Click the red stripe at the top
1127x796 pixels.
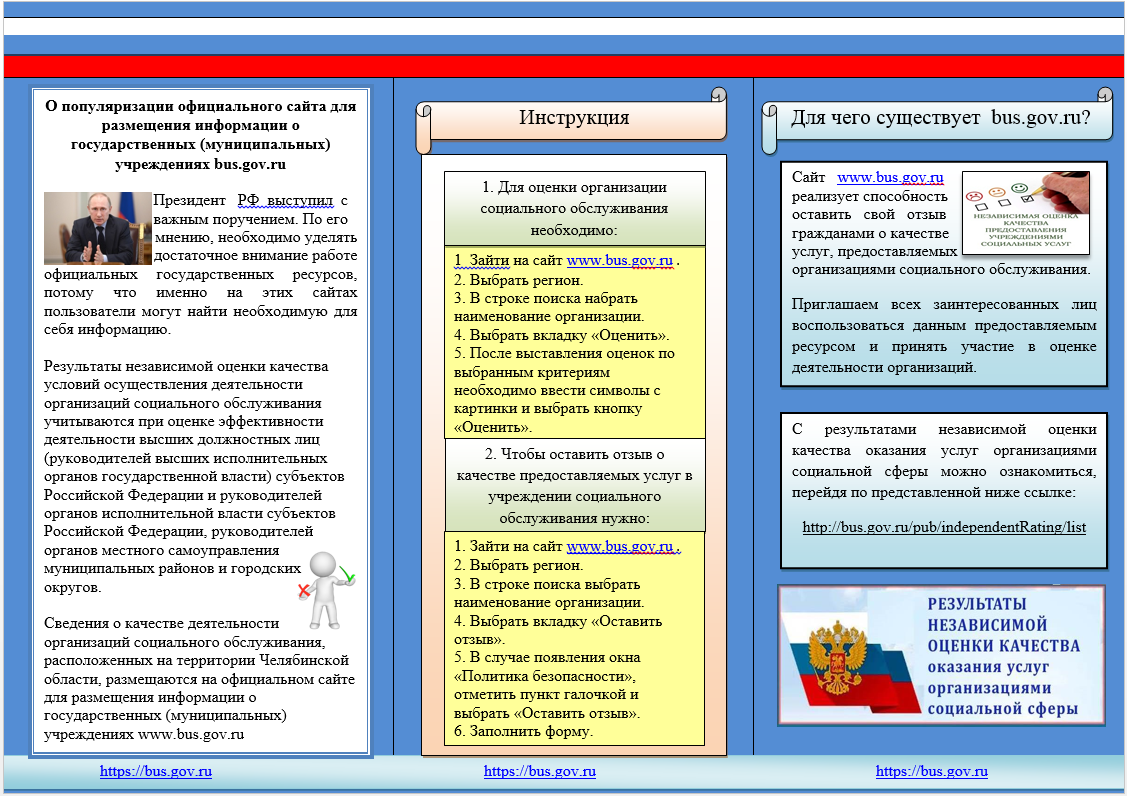pyautogui.click(x=563, y=66)
